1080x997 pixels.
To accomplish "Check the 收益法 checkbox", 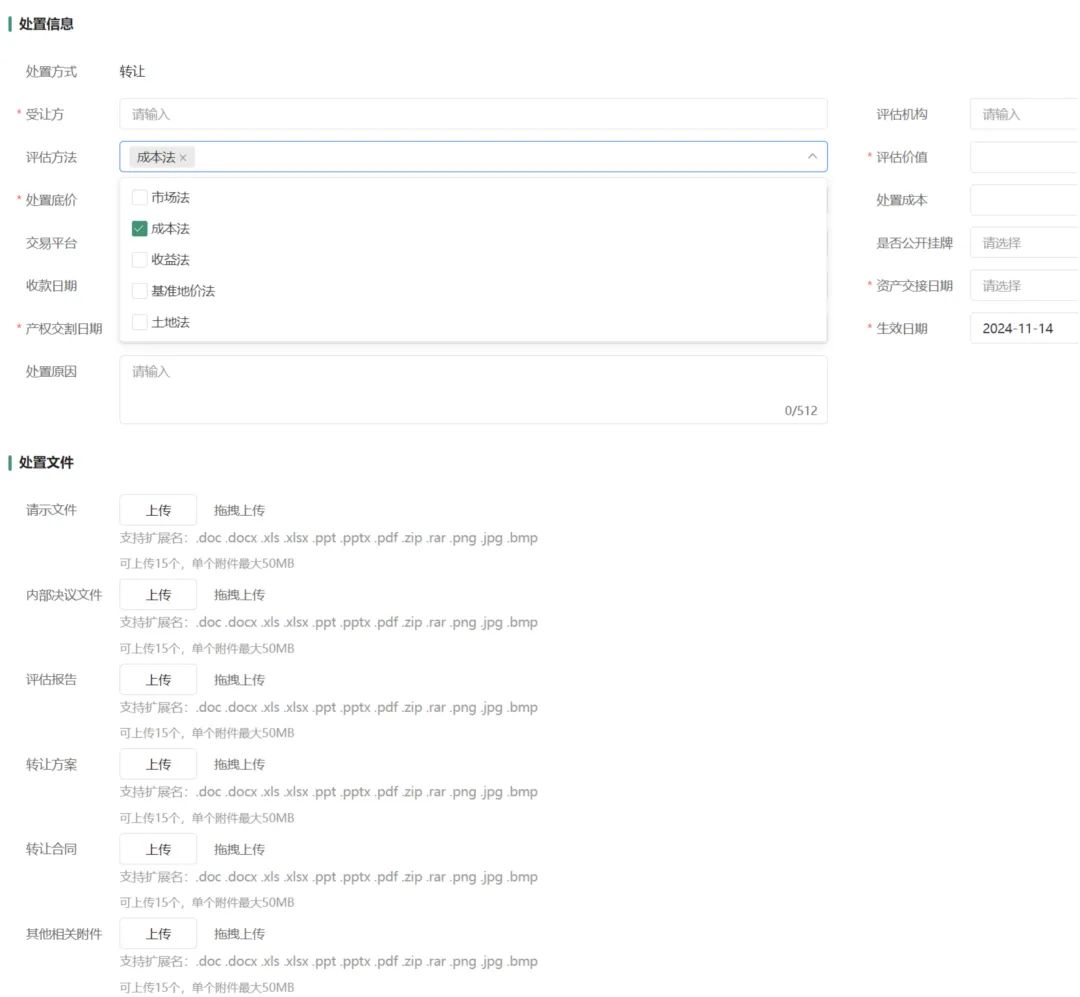I will [140, 260].
